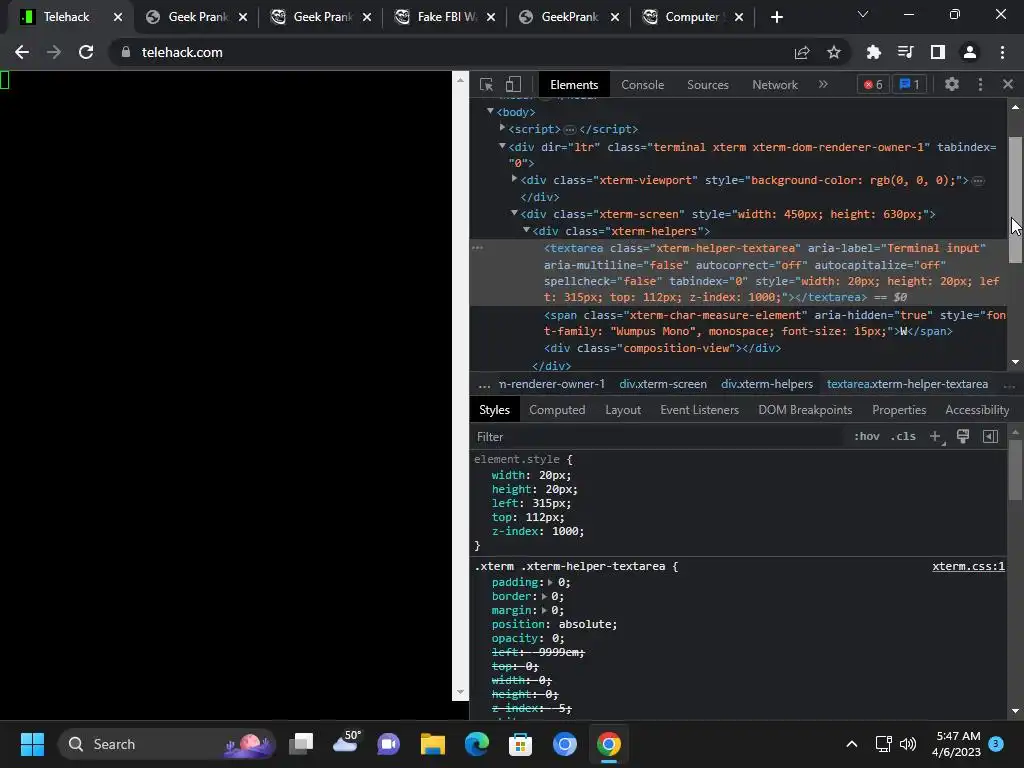Image resolution: width=1024 pixels, height=768 pixels.
Task: Select textarea.xterm-helper-textarea breadcrumb
Action: pyautogui.click(x=907, y=384)
